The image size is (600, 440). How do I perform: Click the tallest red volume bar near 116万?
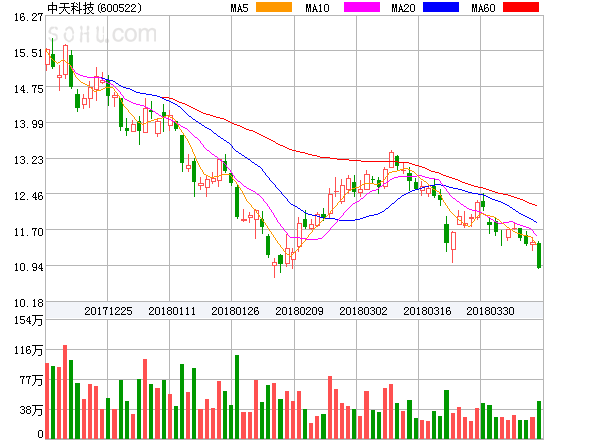click(65, 392)
